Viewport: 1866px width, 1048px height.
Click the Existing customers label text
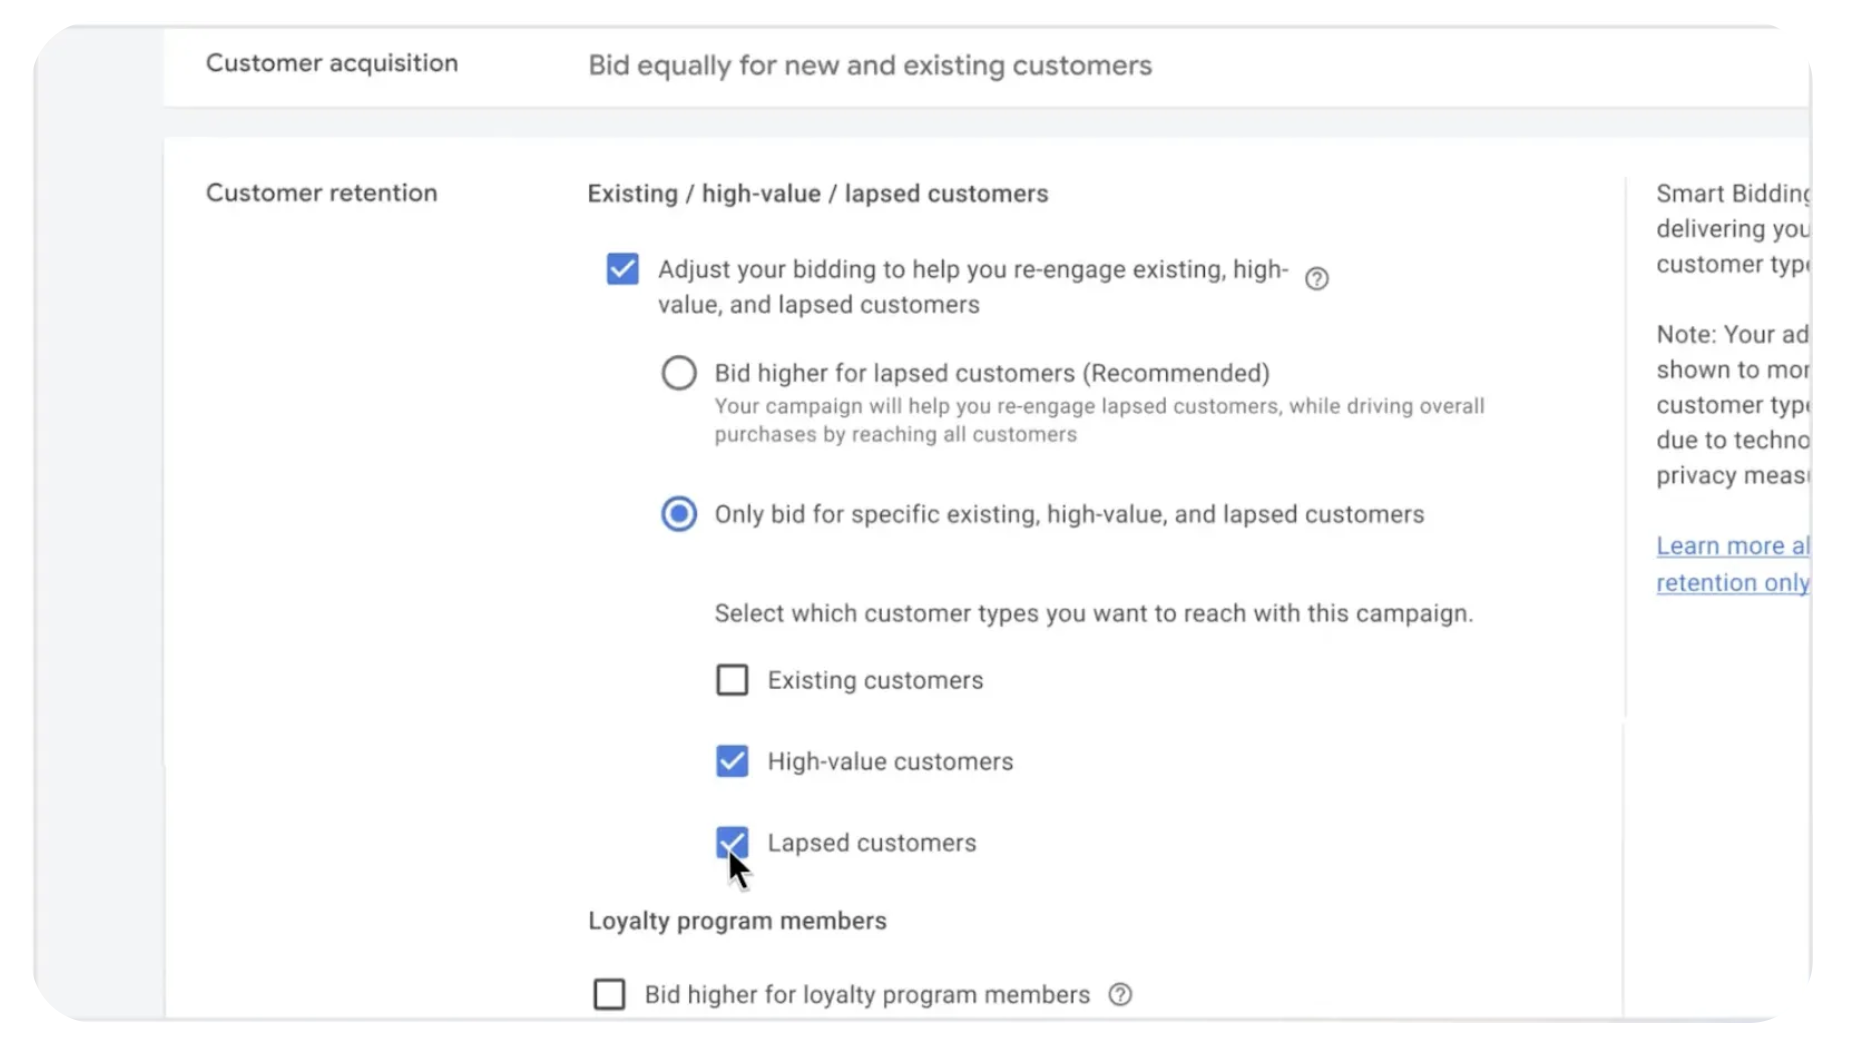coord(875,681)
